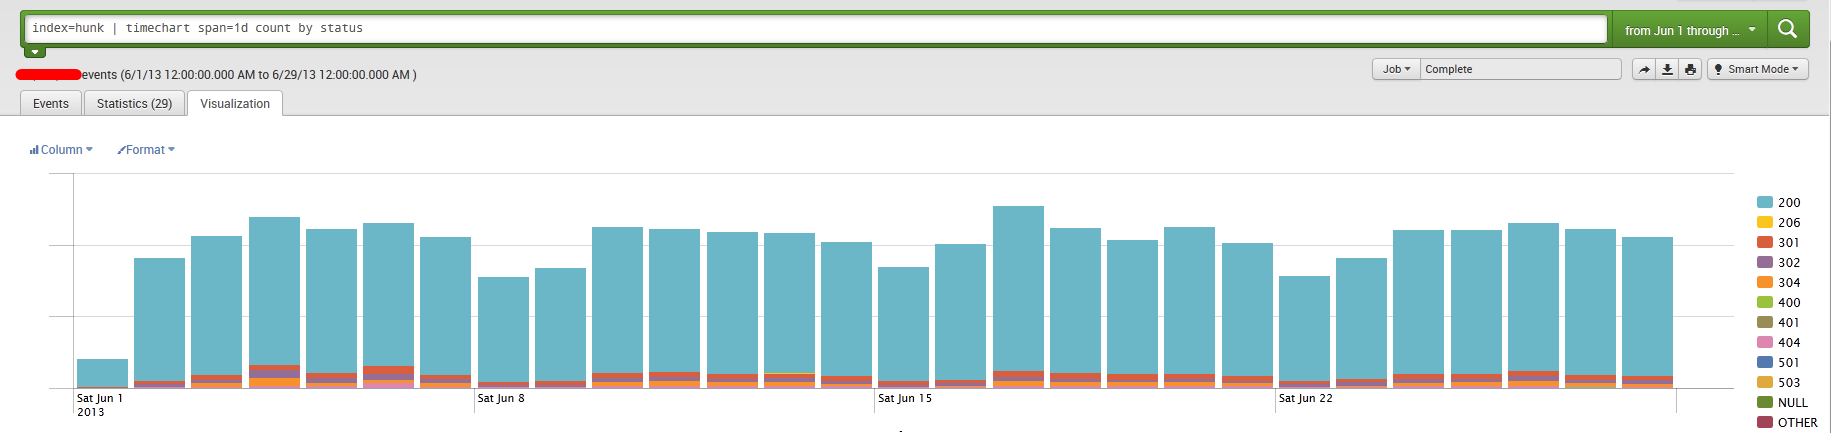Click the bar directly above Sat Jun 8 label

coord(503,332)
